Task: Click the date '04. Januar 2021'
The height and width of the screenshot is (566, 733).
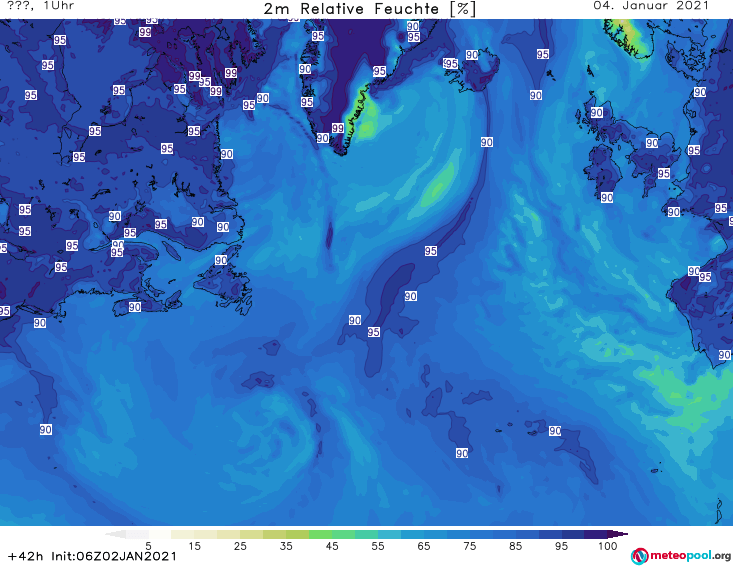Action: 651,6
